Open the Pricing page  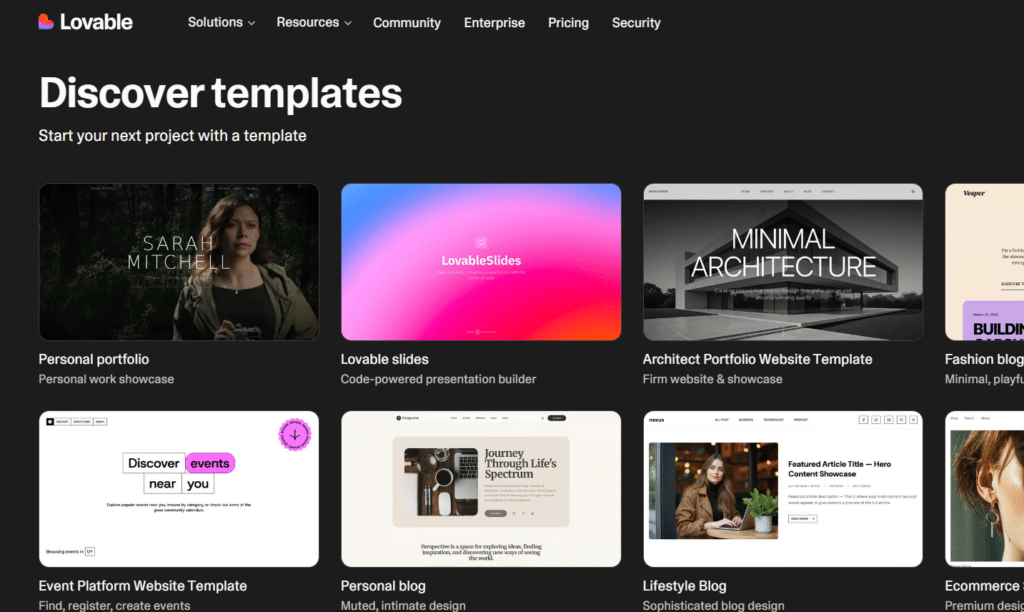coord(568,23)
